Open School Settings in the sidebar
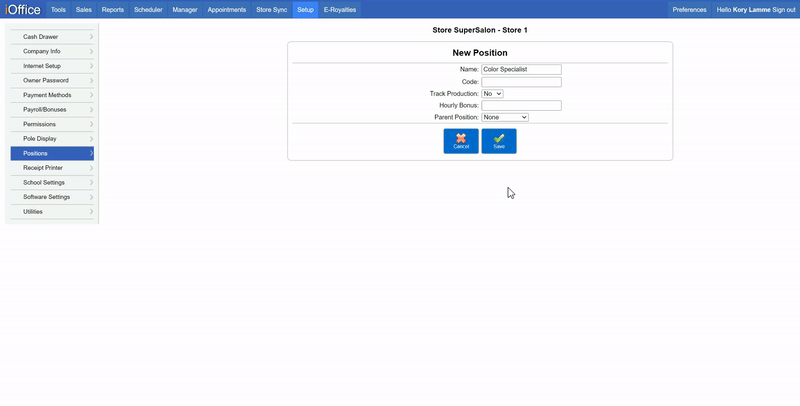800x406 pixels. pos(52,183)
